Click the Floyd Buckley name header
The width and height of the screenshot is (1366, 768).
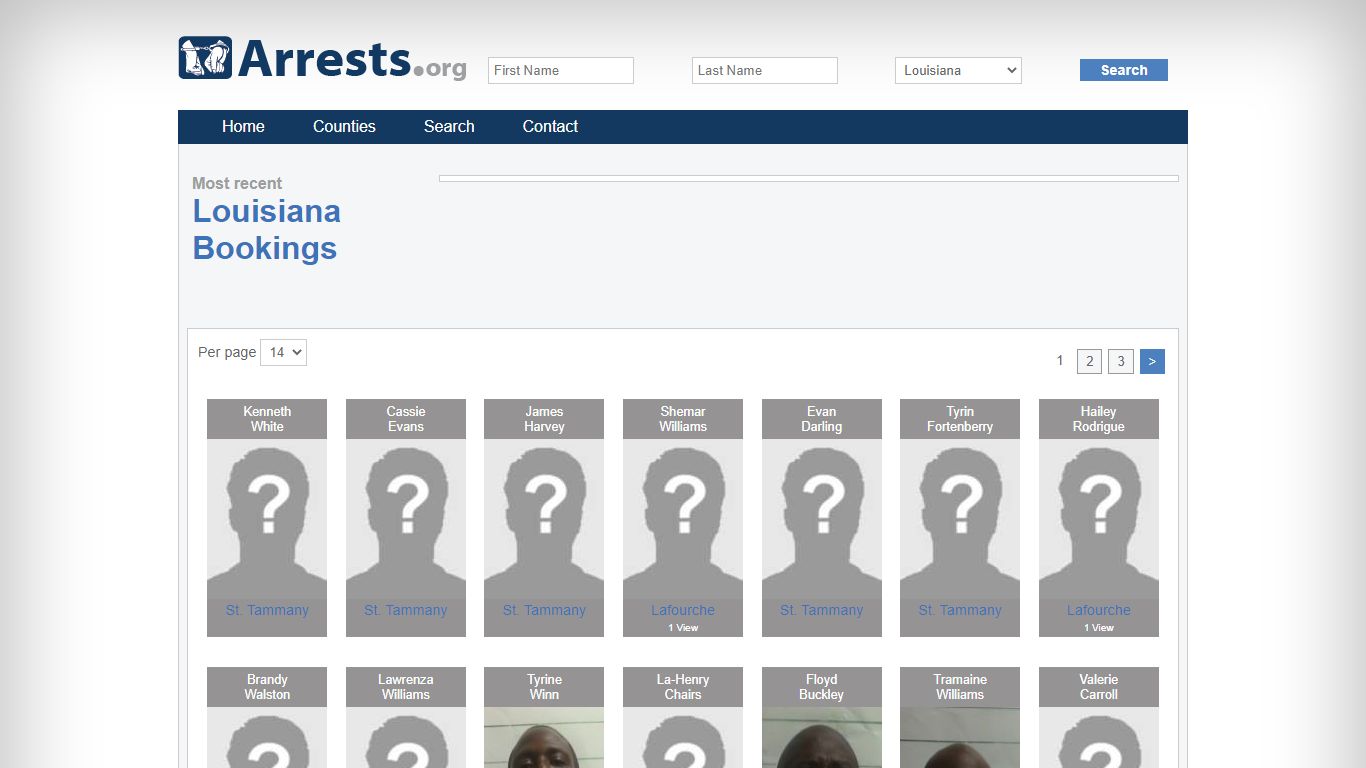(x=822, y=687)
